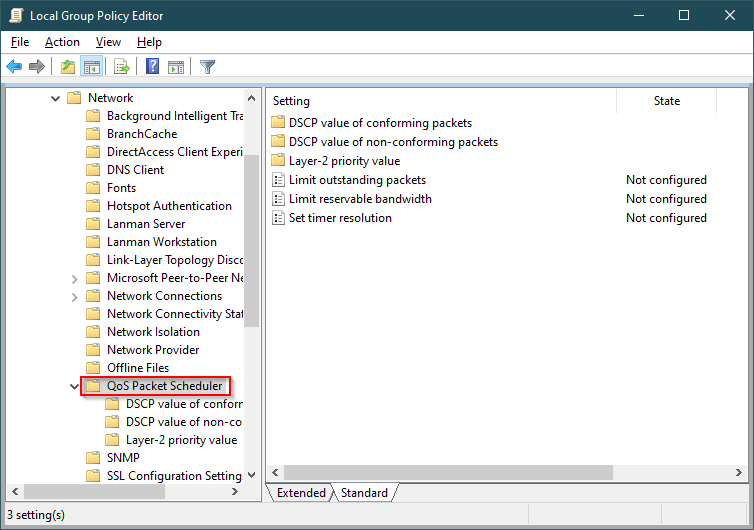Click Limit outstanding packets policy icon
This screenshot has width=754, height=530.
click(x=278, y=180)
